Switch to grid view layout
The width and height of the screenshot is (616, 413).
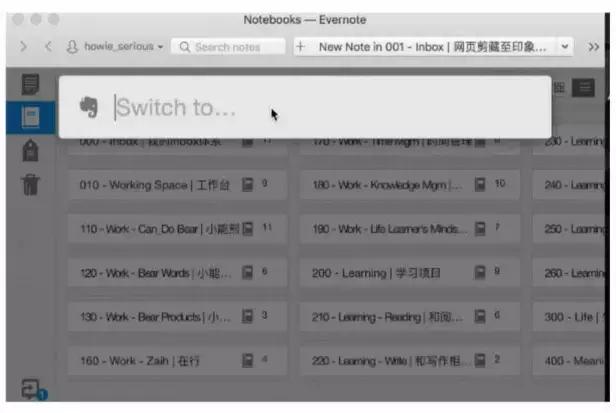click(x=559, y=88)
